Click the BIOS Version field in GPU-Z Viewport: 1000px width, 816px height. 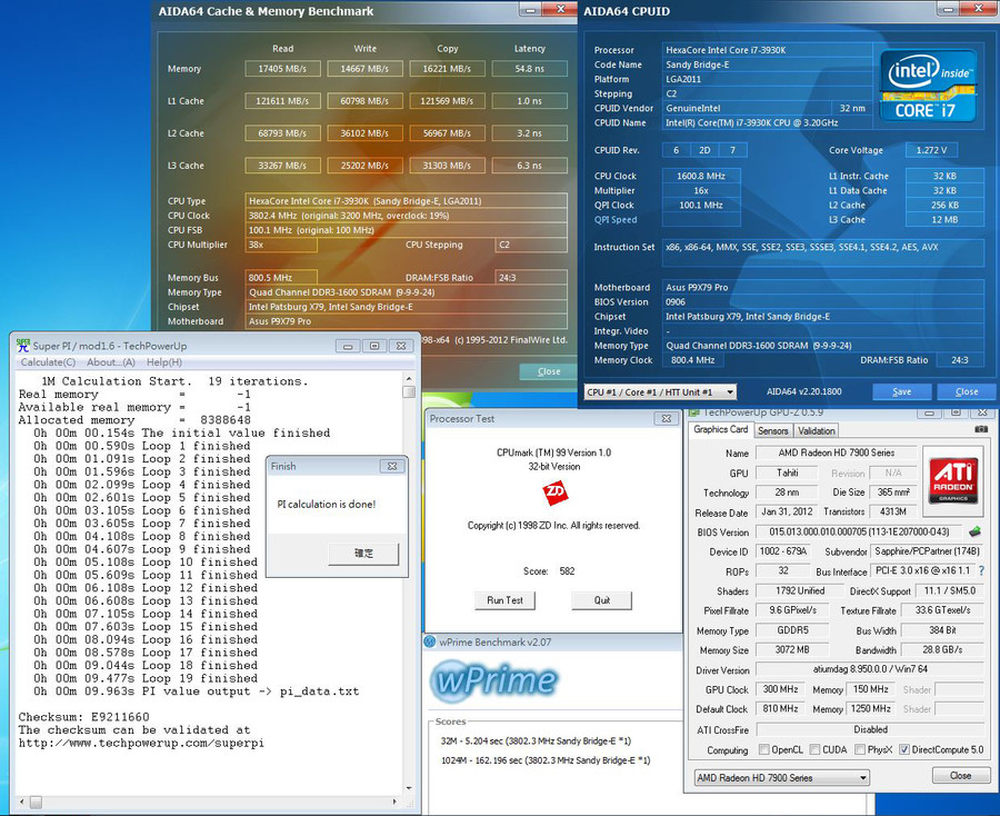click(859, 532)
